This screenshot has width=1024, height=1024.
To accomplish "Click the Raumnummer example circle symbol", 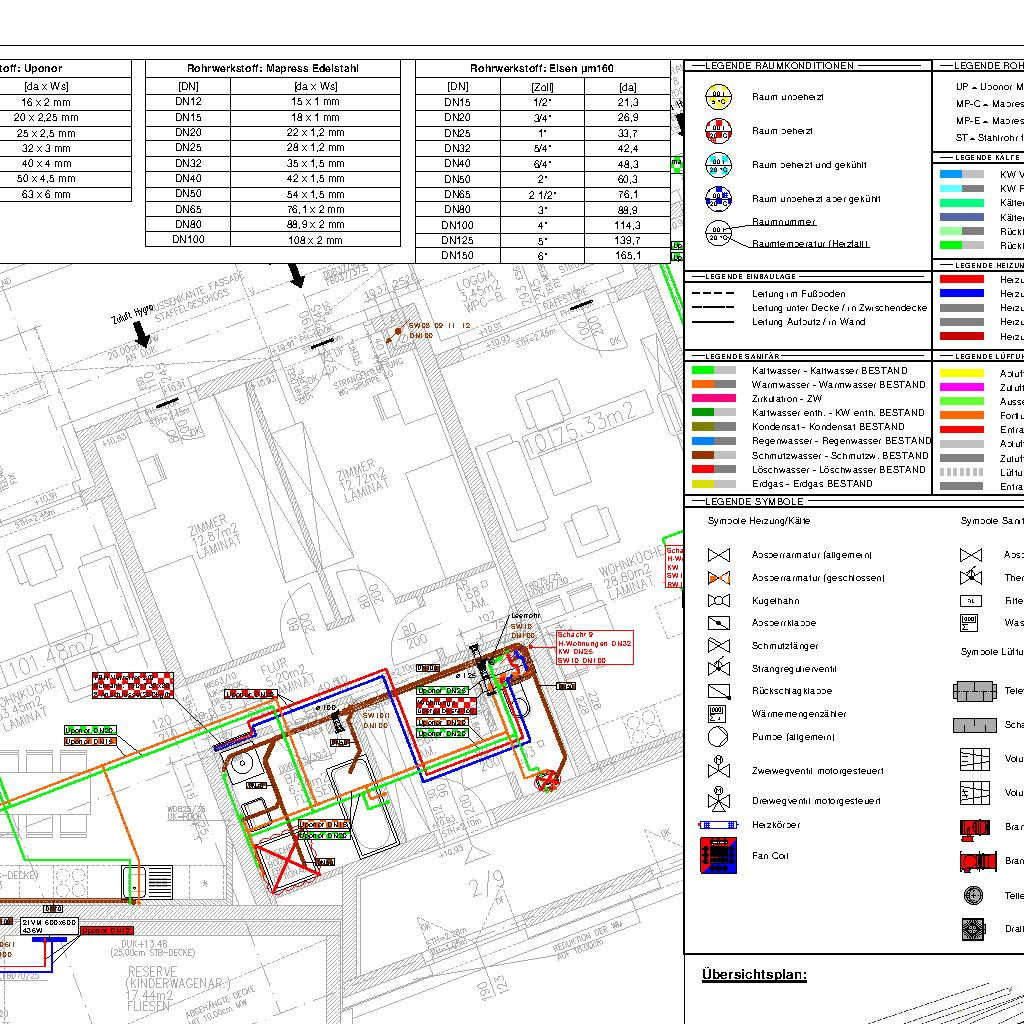I will point(718,233).
